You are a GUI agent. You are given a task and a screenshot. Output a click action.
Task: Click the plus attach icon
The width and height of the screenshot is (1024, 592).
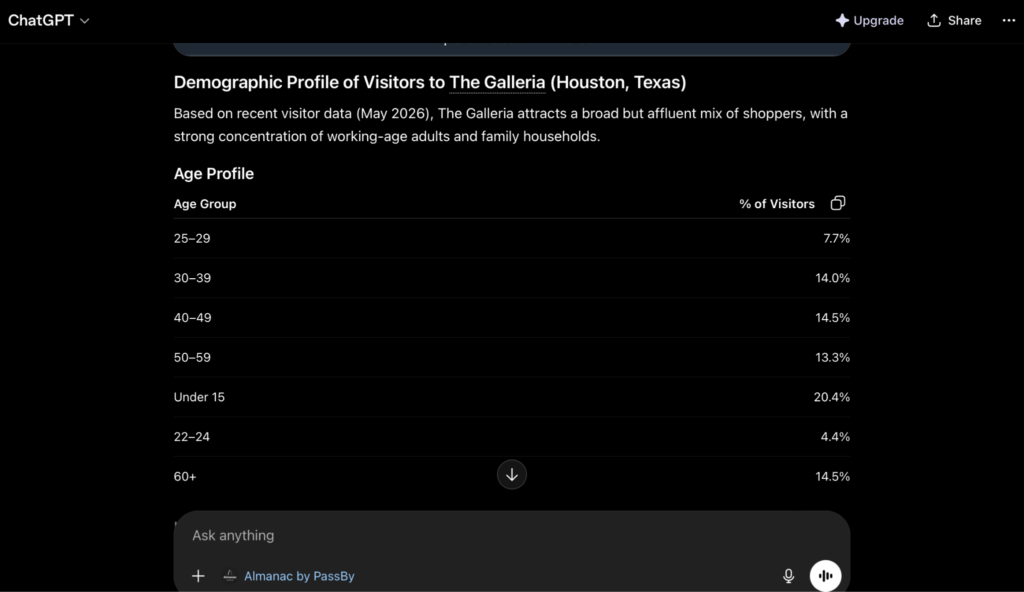click(198, 576)
